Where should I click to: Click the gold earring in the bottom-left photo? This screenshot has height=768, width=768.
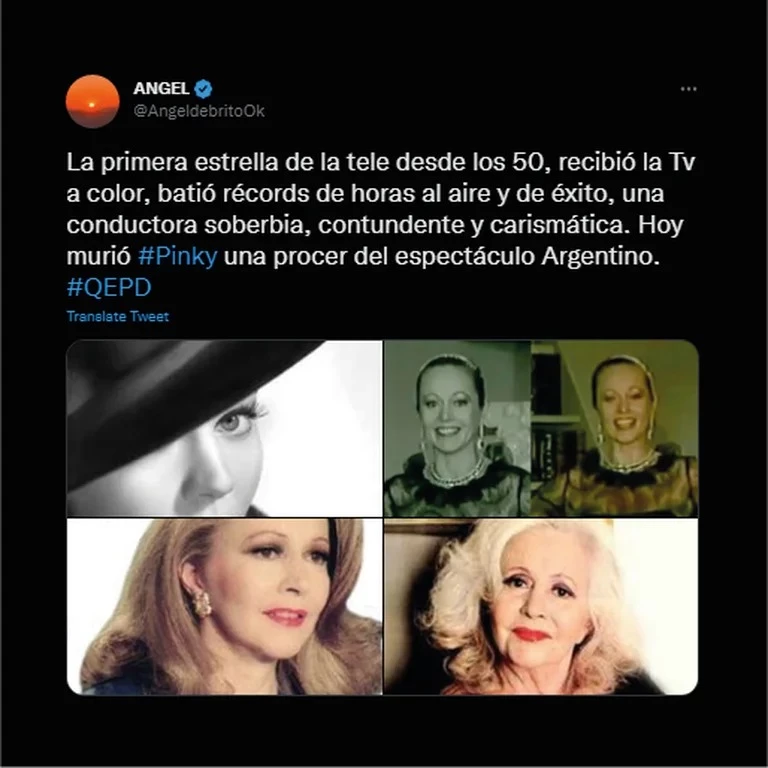tap(201, 603)
